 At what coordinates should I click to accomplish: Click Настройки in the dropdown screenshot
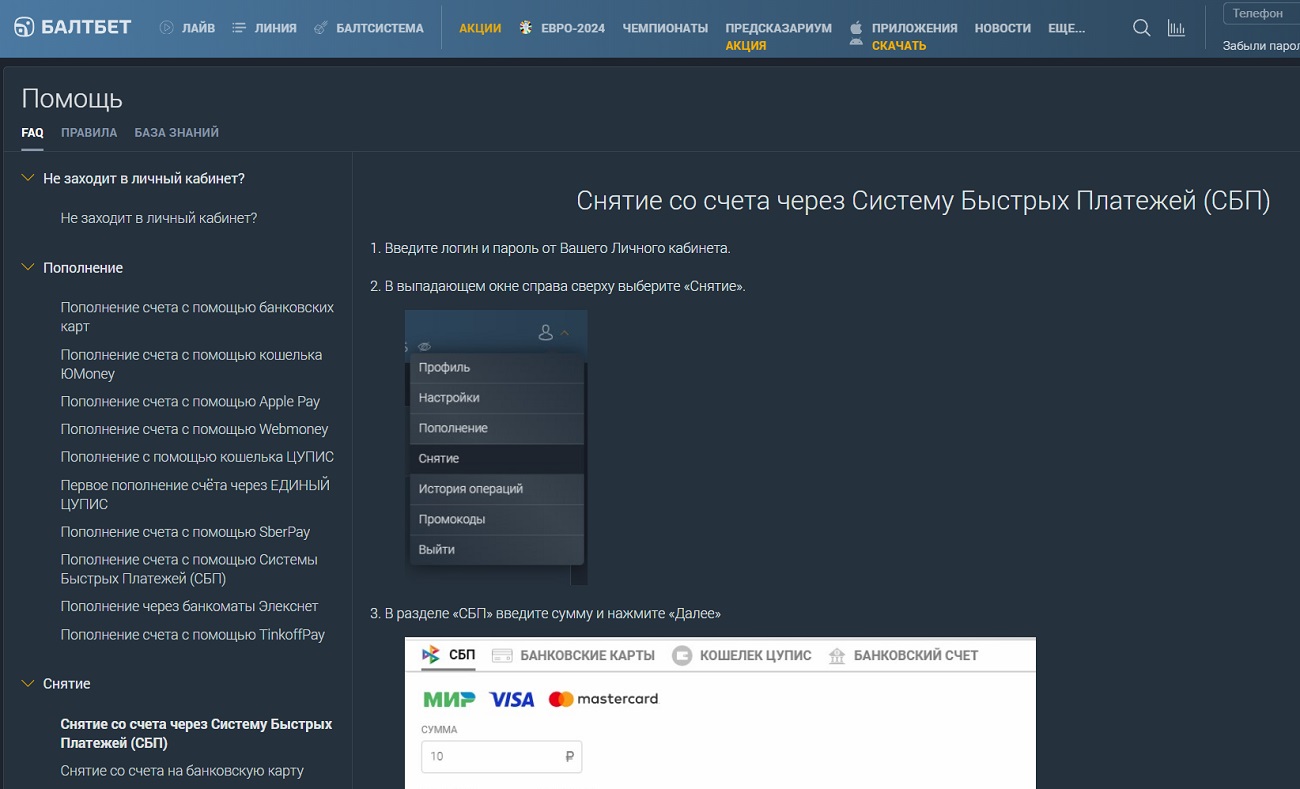point(496,398)
